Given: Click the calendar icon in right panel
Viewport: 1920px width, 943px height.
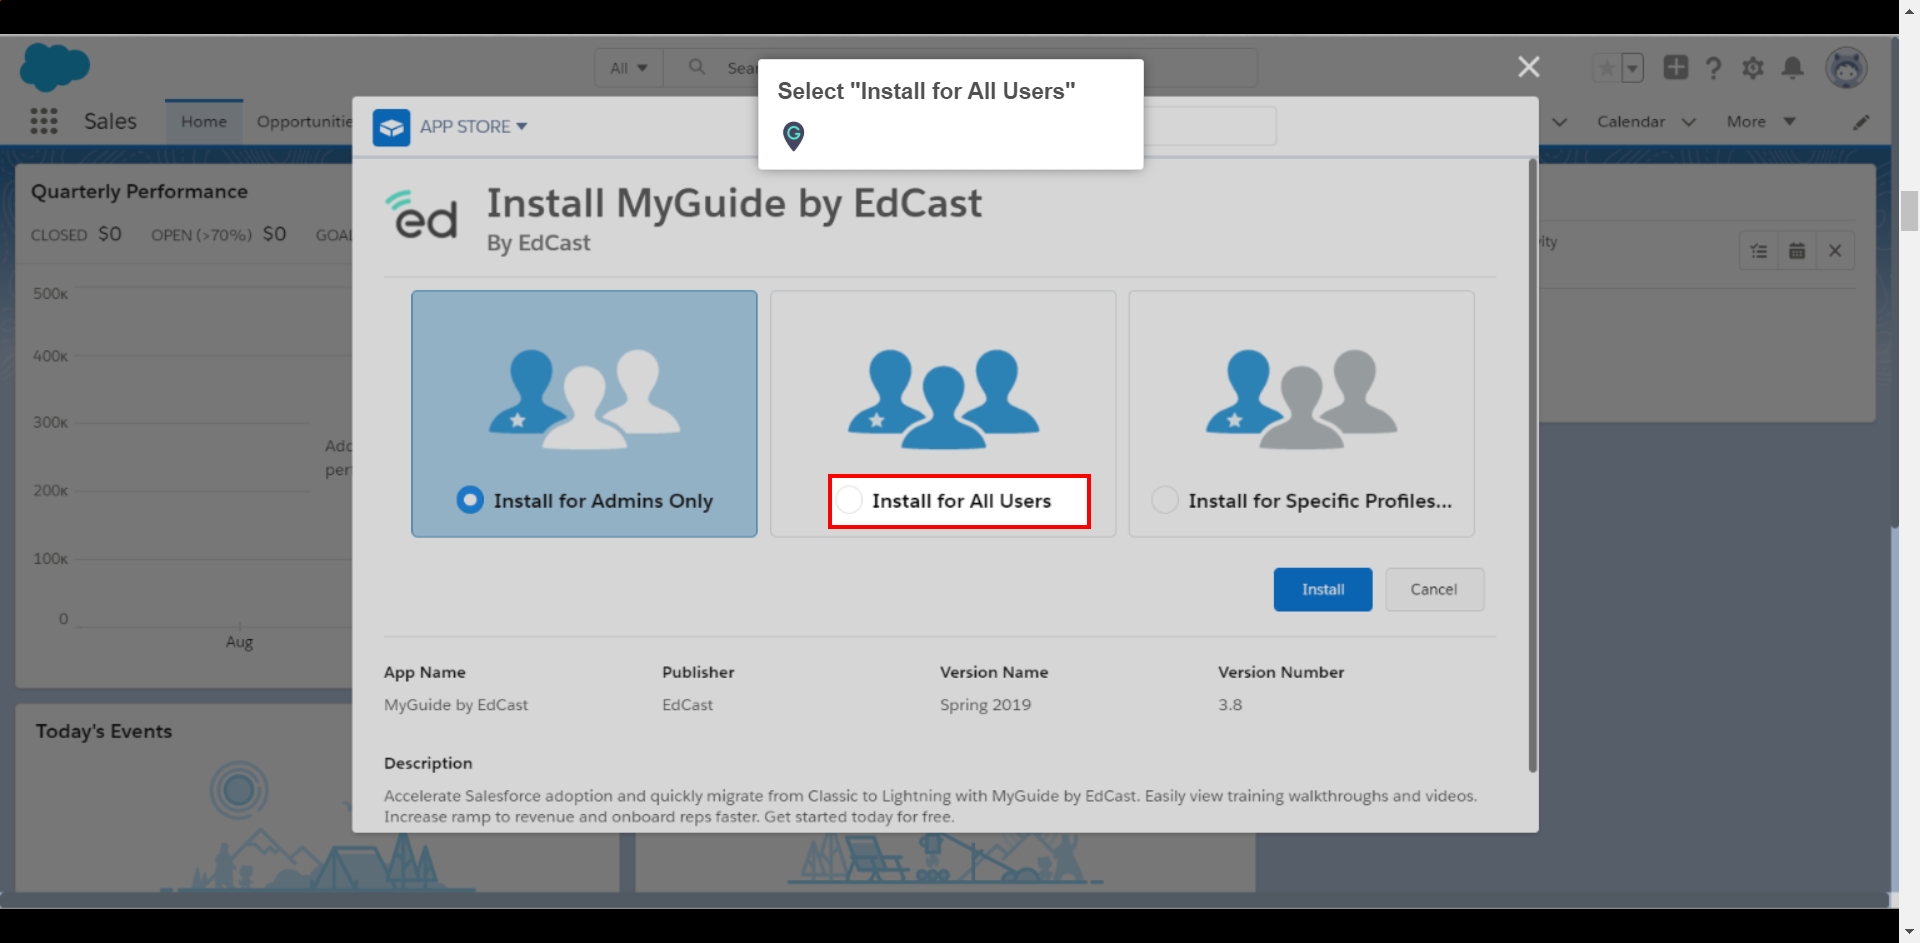Looking at the screenshot, I should pos(1796,251).
